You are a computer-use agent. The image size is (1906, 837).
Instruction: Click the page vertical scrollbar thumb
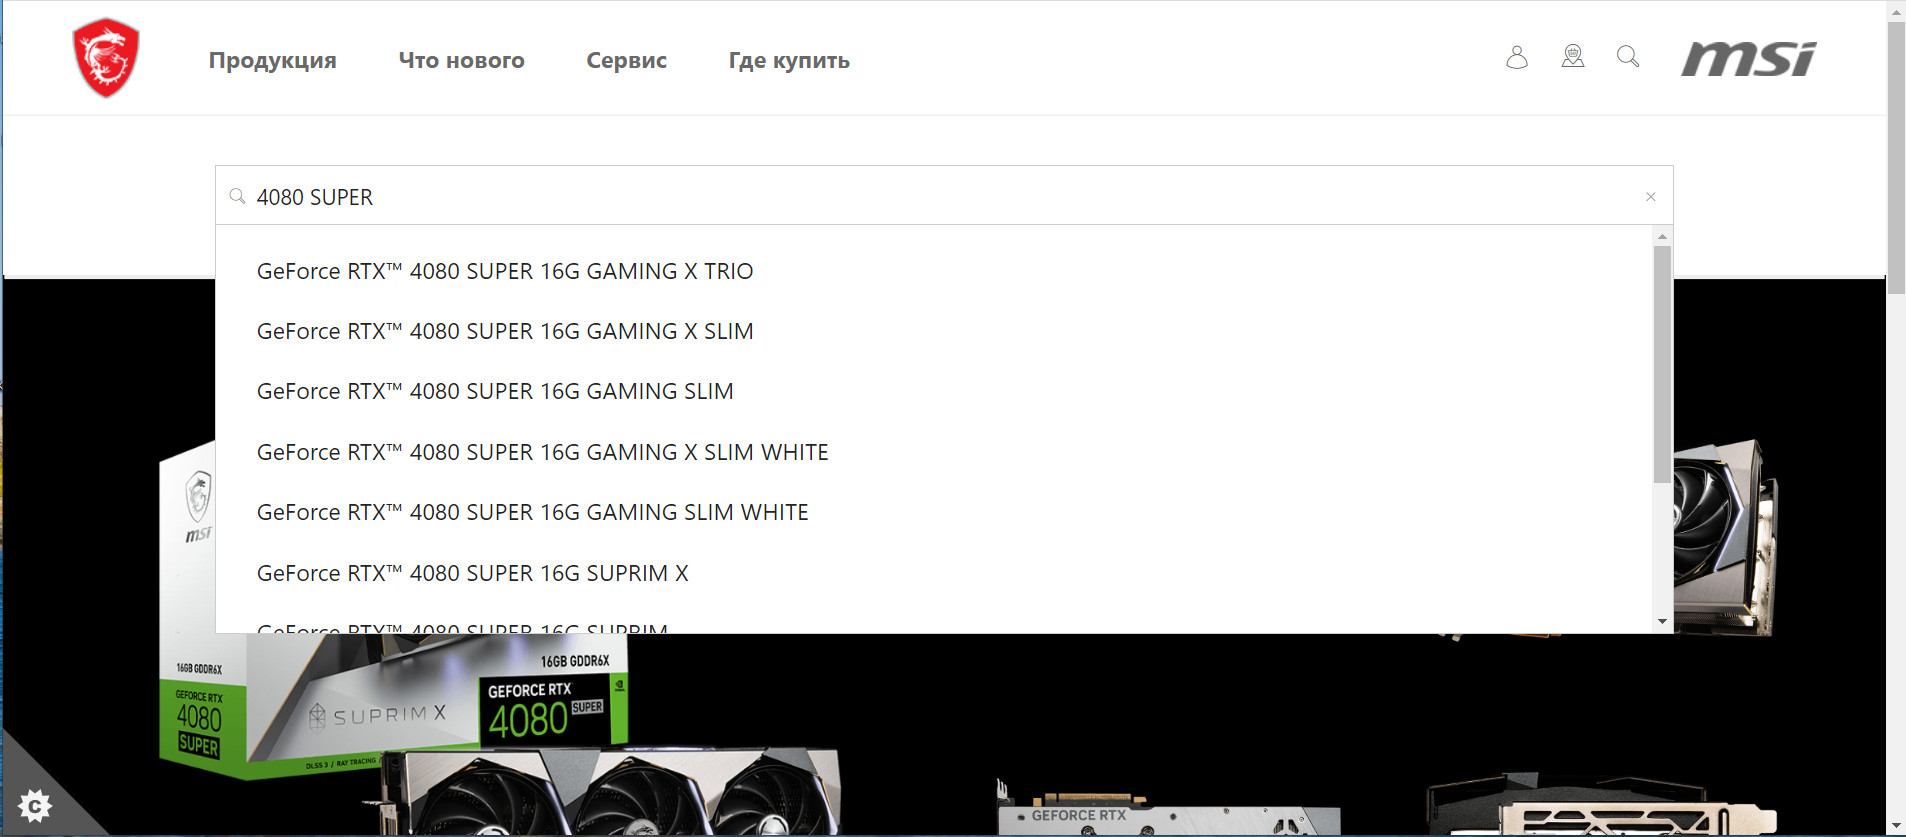pos(1897,157)
